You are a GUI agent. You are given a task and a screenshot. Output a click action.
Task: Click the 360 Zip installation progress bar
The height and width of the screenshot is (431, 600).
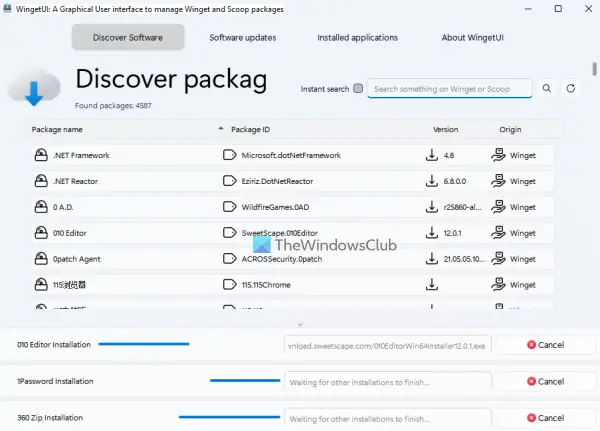pyautogui.click(x=230, y=417)
